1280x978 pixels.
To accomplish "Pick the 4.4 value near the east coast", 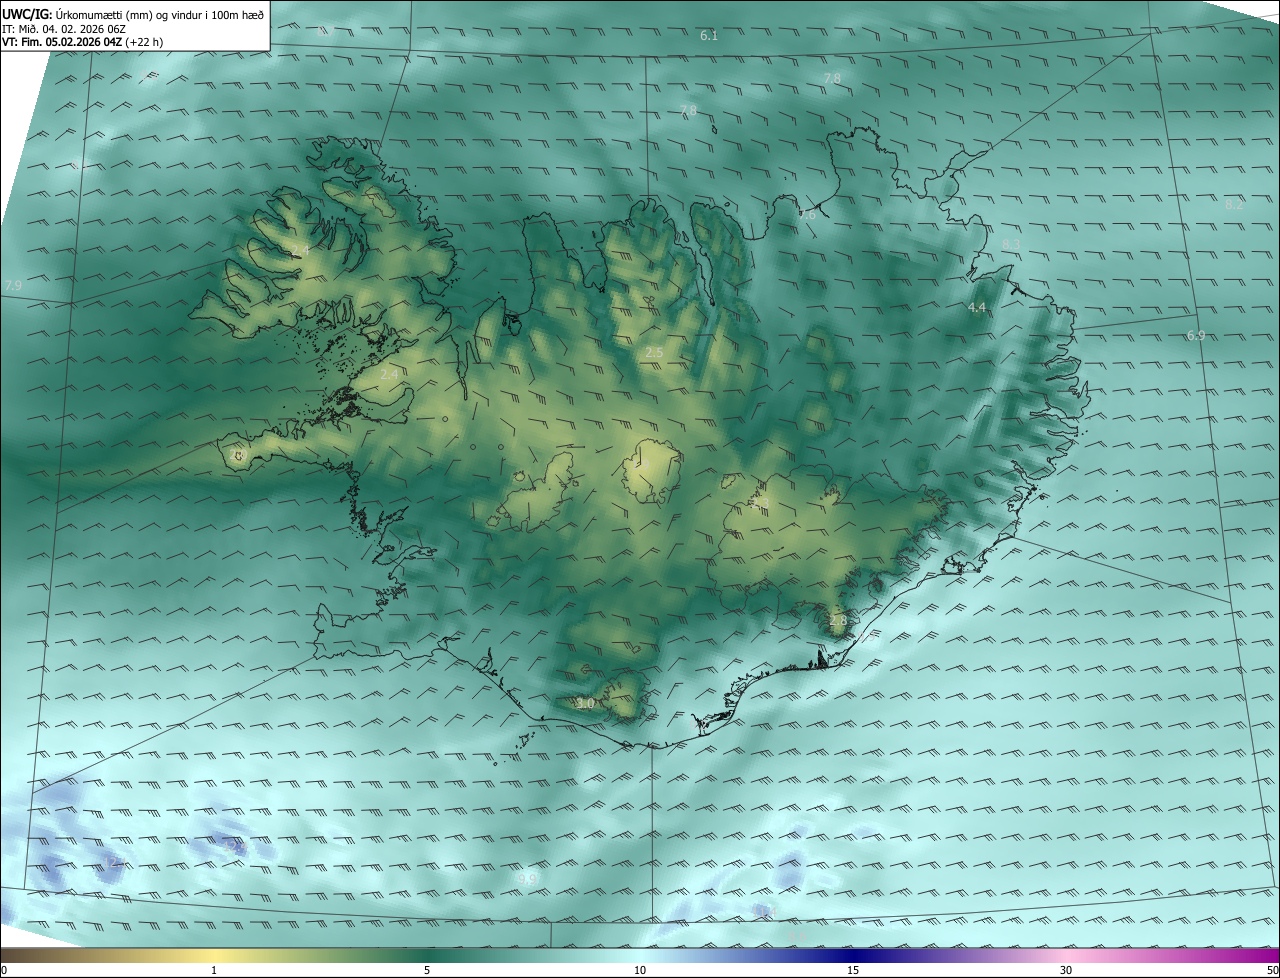I will click(978, 307).
